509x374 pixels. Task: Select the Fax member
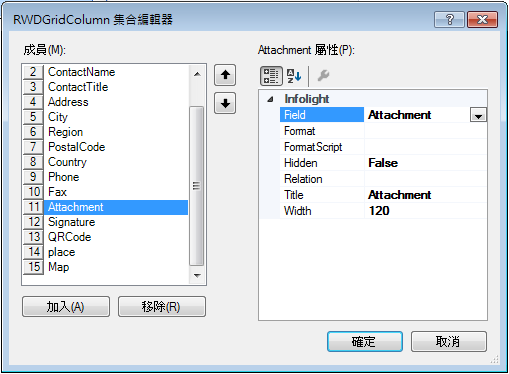[105, 192]
